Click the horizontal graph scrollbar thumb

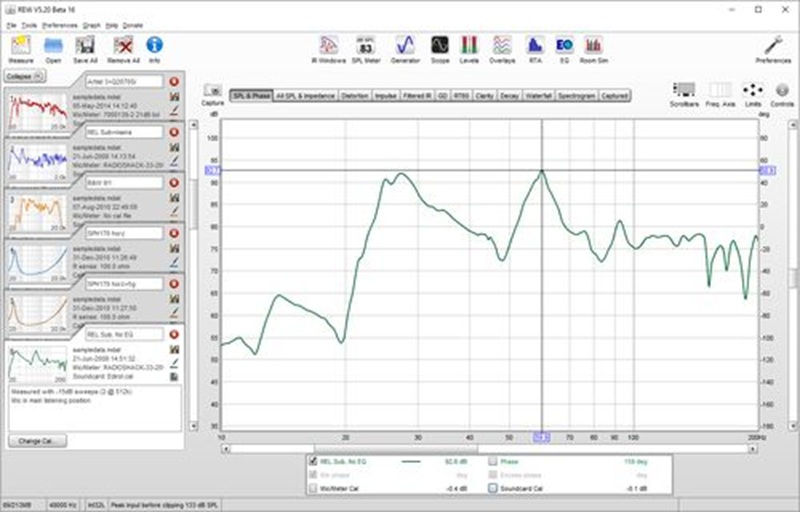(x=396, y=449)
